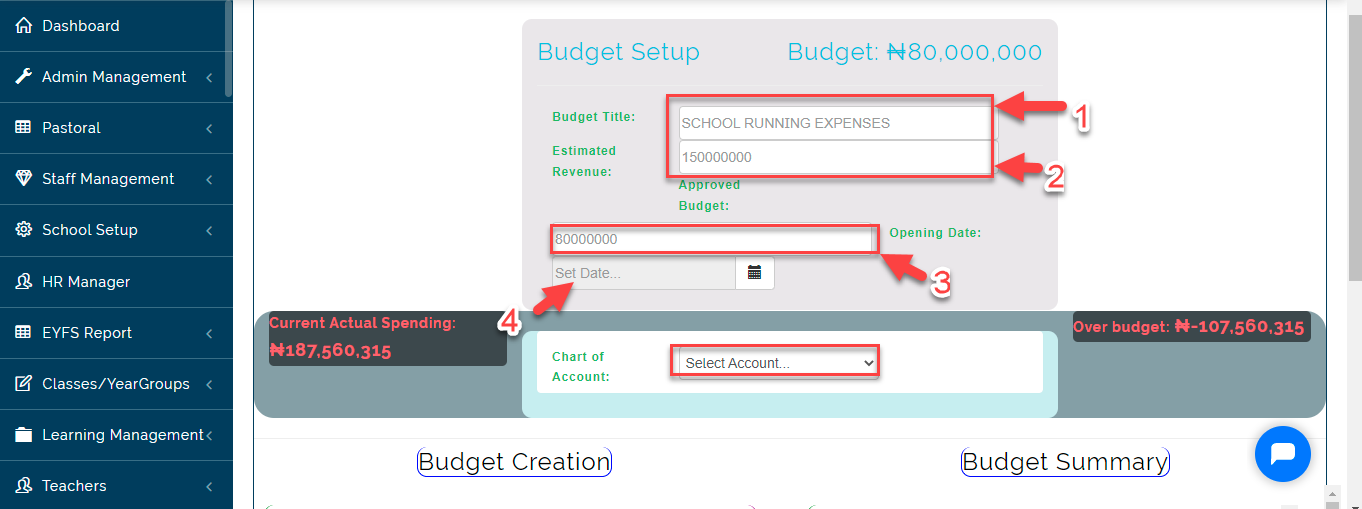
Task: Click the Admin Management wrench icon
Action: [x=24, y=77]
